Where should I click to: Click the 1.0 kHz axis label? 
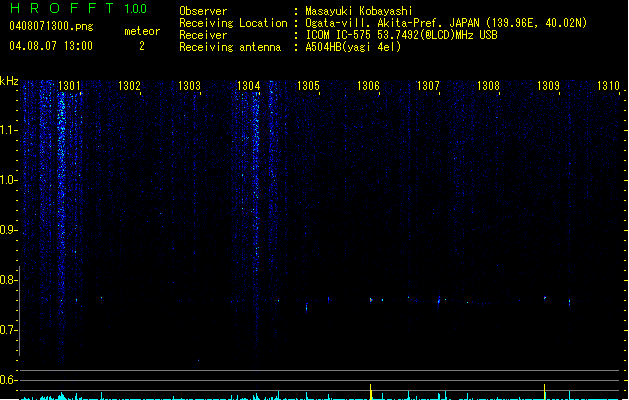(8, 180)
